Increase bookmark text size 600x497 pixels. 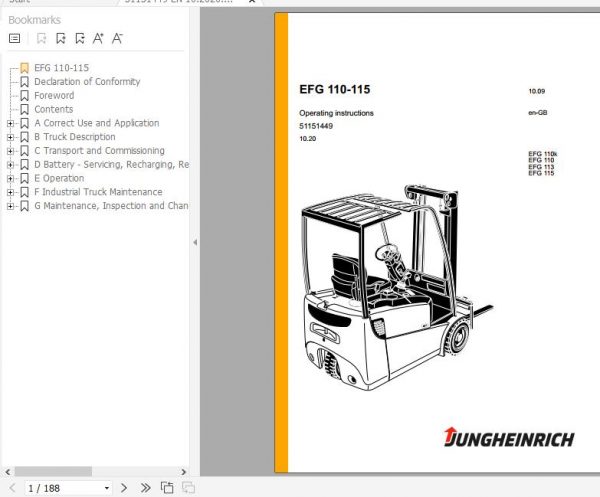click(x=98, y=38)
